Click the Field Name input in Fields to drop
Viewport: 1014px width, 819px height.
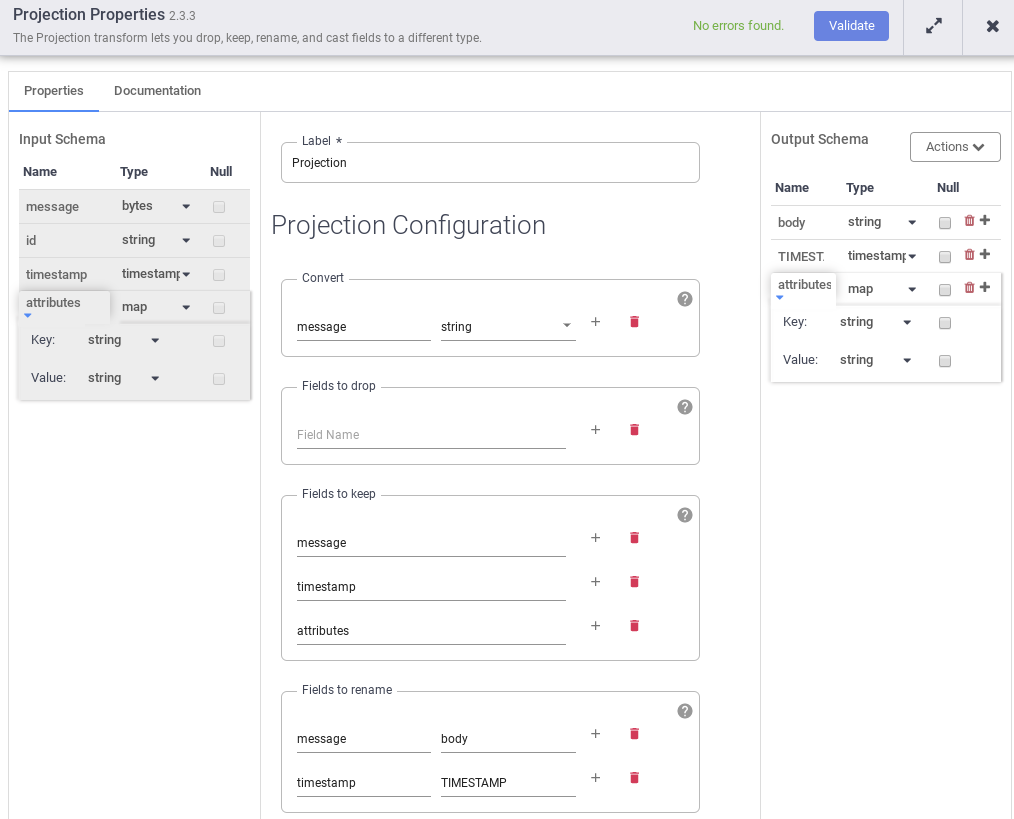tap(430, 435)
